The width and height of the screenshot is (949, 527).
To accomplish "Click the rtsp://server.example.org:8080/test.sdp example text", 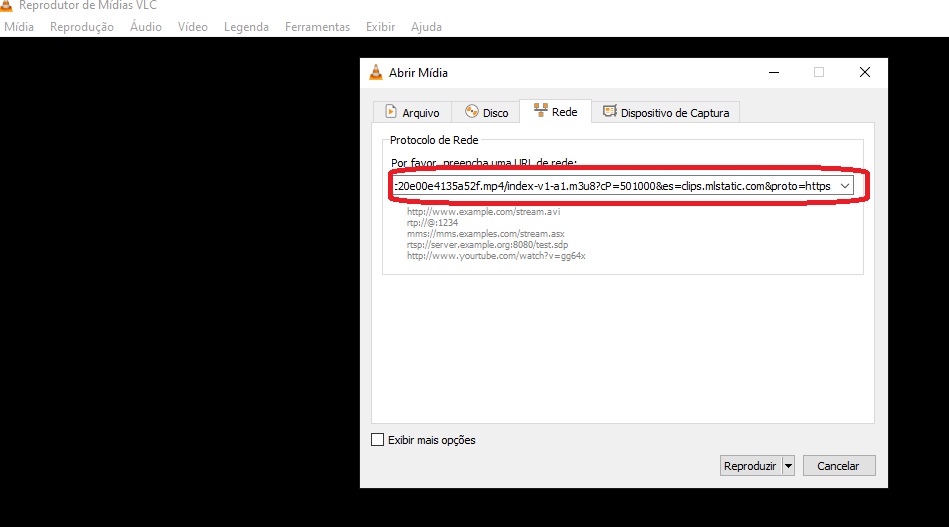I will pyautogui.click(x=487, y=244).
